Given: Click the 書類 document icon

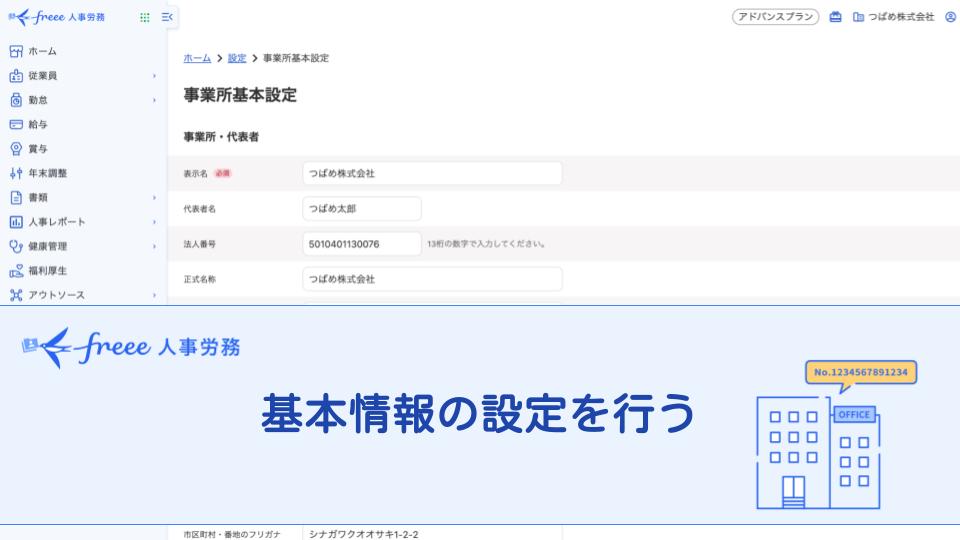Looking at the screenshot, I should coord(16,197).
